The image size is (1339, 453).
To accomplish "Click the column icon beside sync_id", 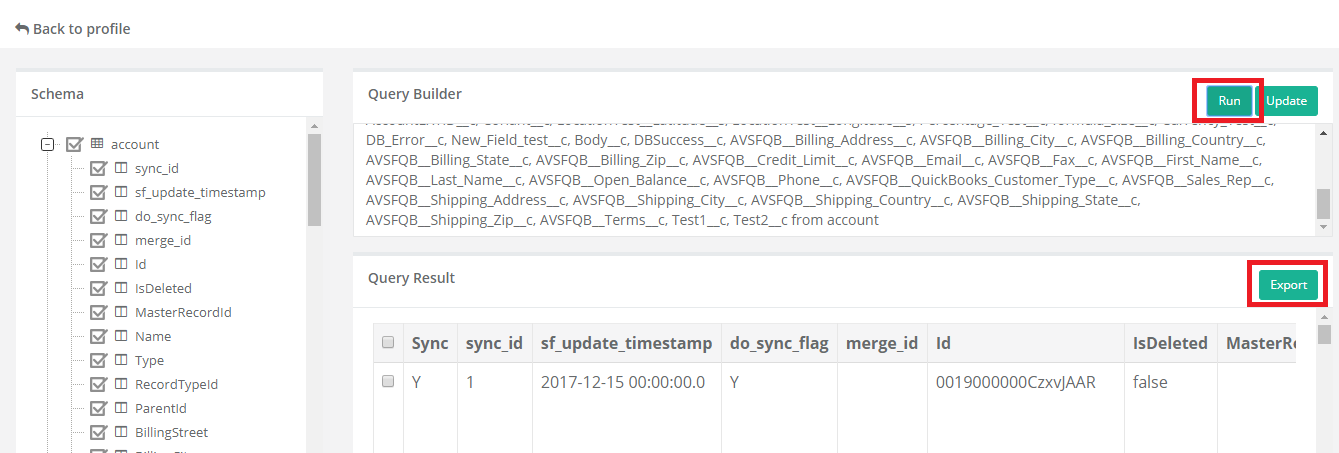I will (x=121, y=168).
